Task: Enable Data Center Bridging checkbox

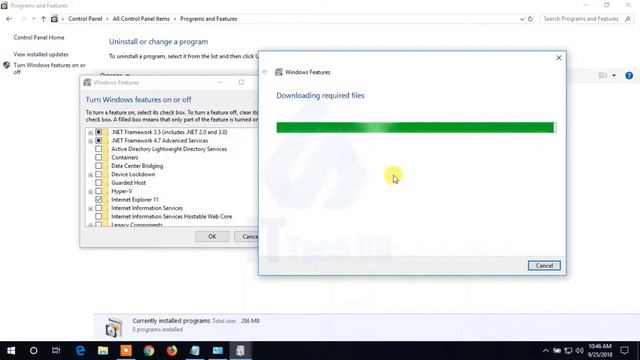Action: 98,166
